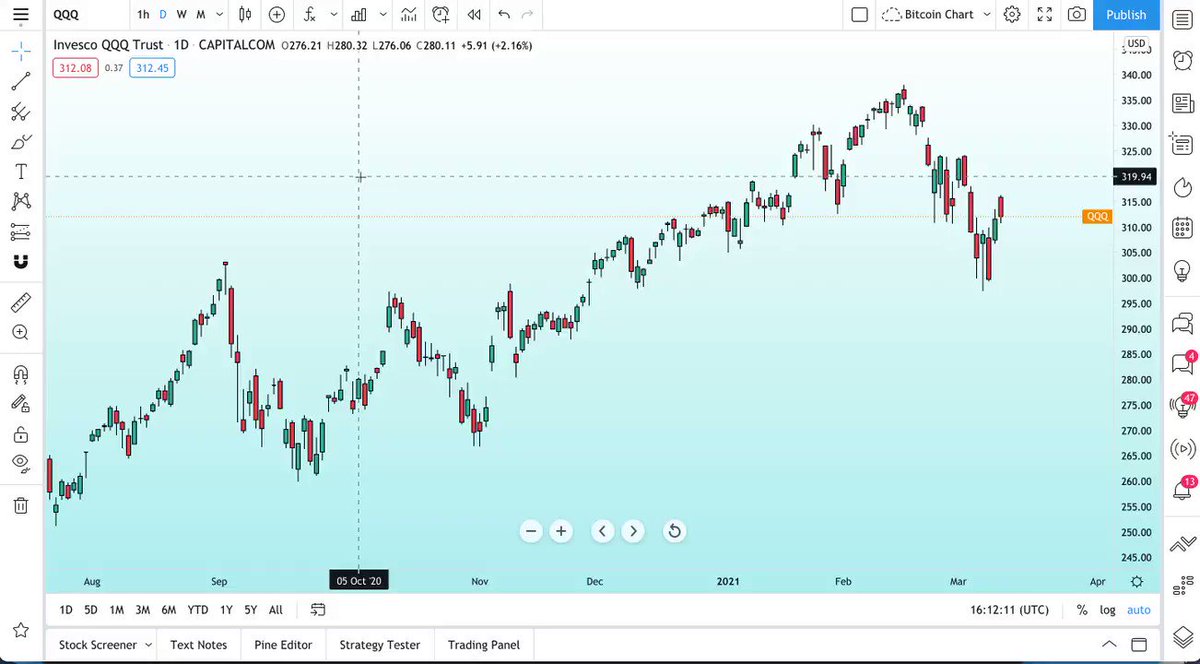The height and width of the screenshot is (664, 1200).
Task: Open the object tree layers panel
Action: pos(1181,635)
